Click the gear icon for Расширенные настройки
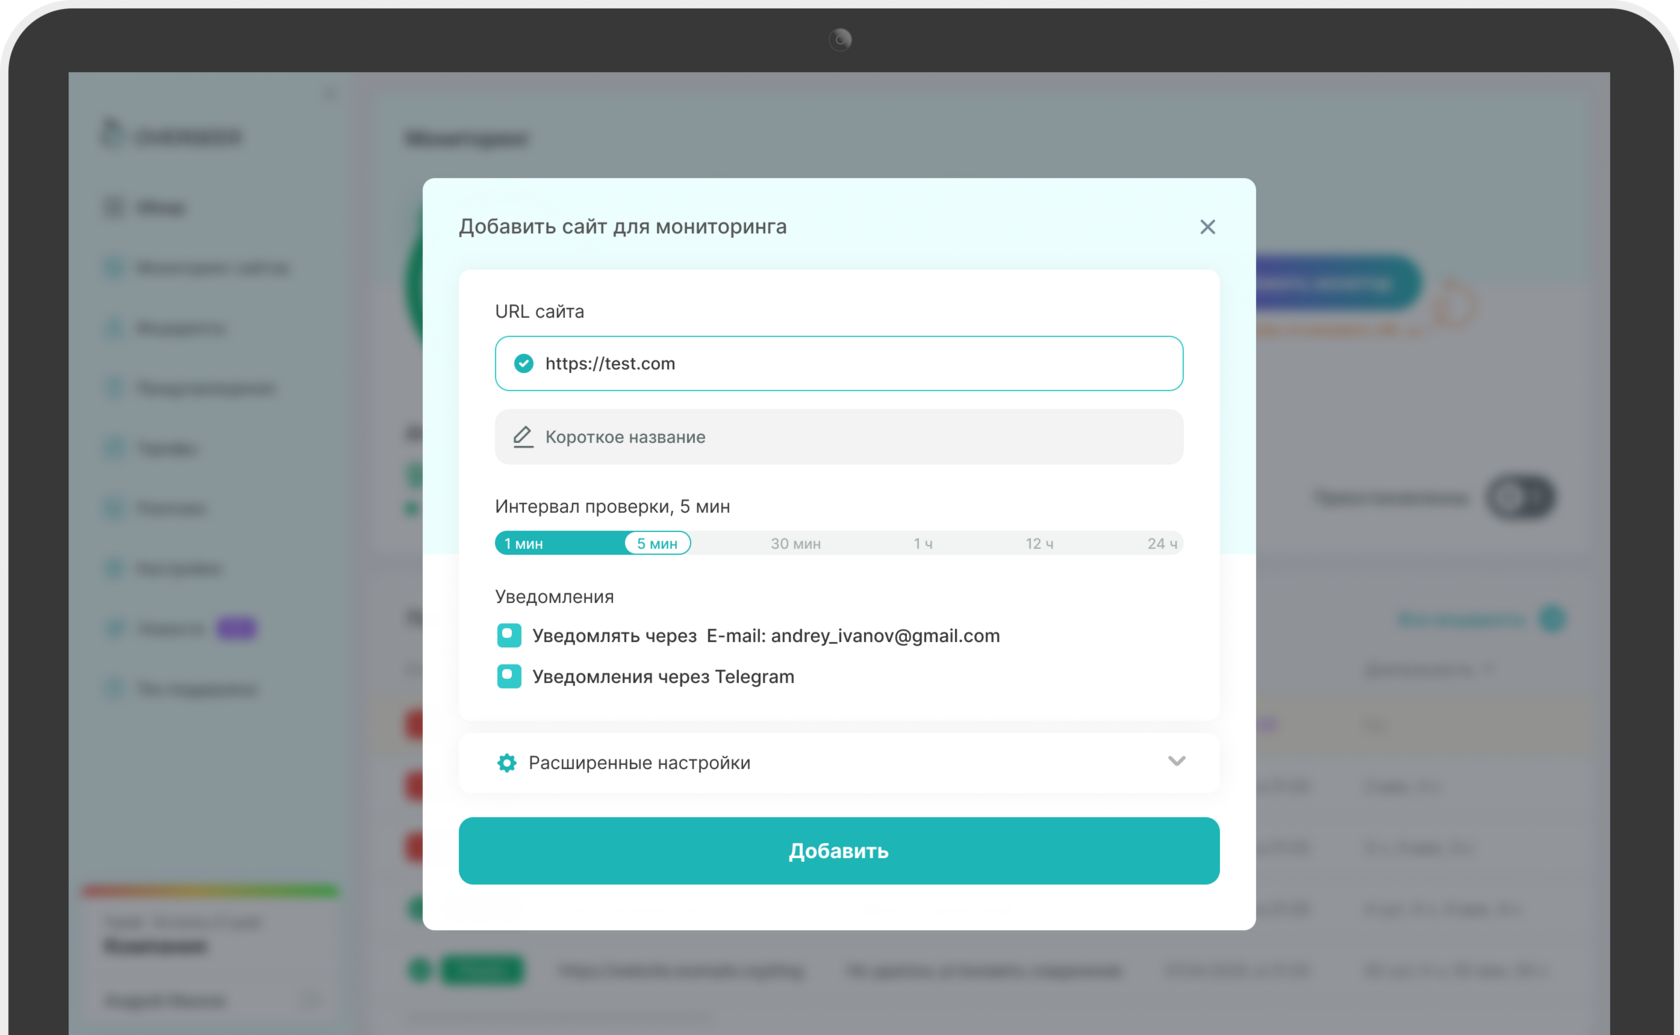 click(x=507, y=763)
